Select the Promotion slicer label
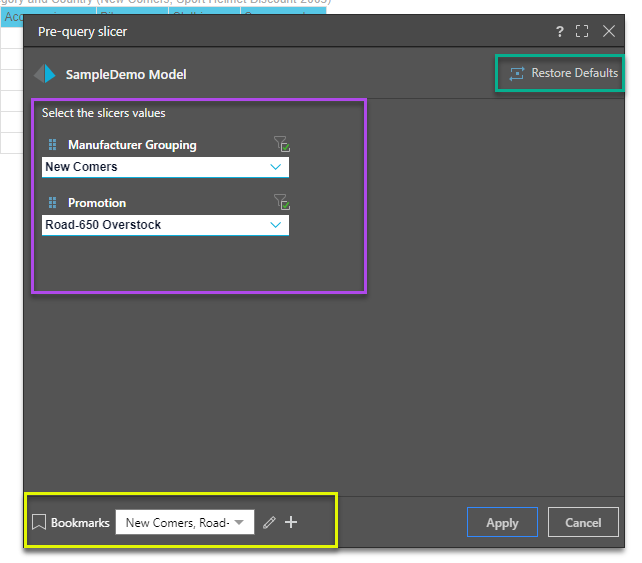The height and width of the screenshot is (563, 642). (x=97, y=203)
